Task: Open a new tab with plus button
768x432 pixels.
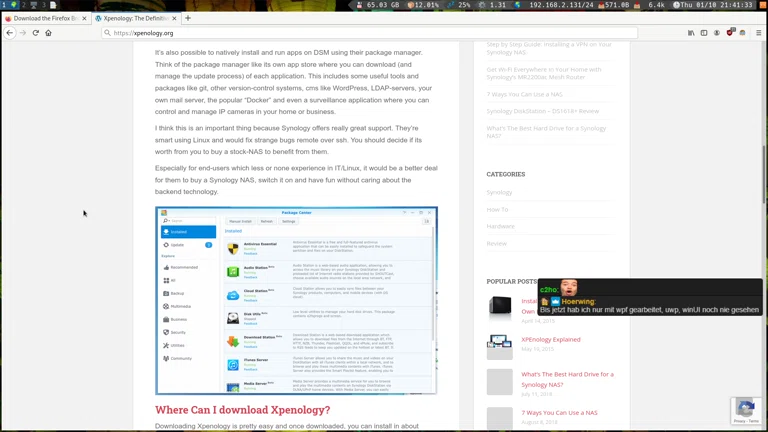Action: (x=187, y=18)
